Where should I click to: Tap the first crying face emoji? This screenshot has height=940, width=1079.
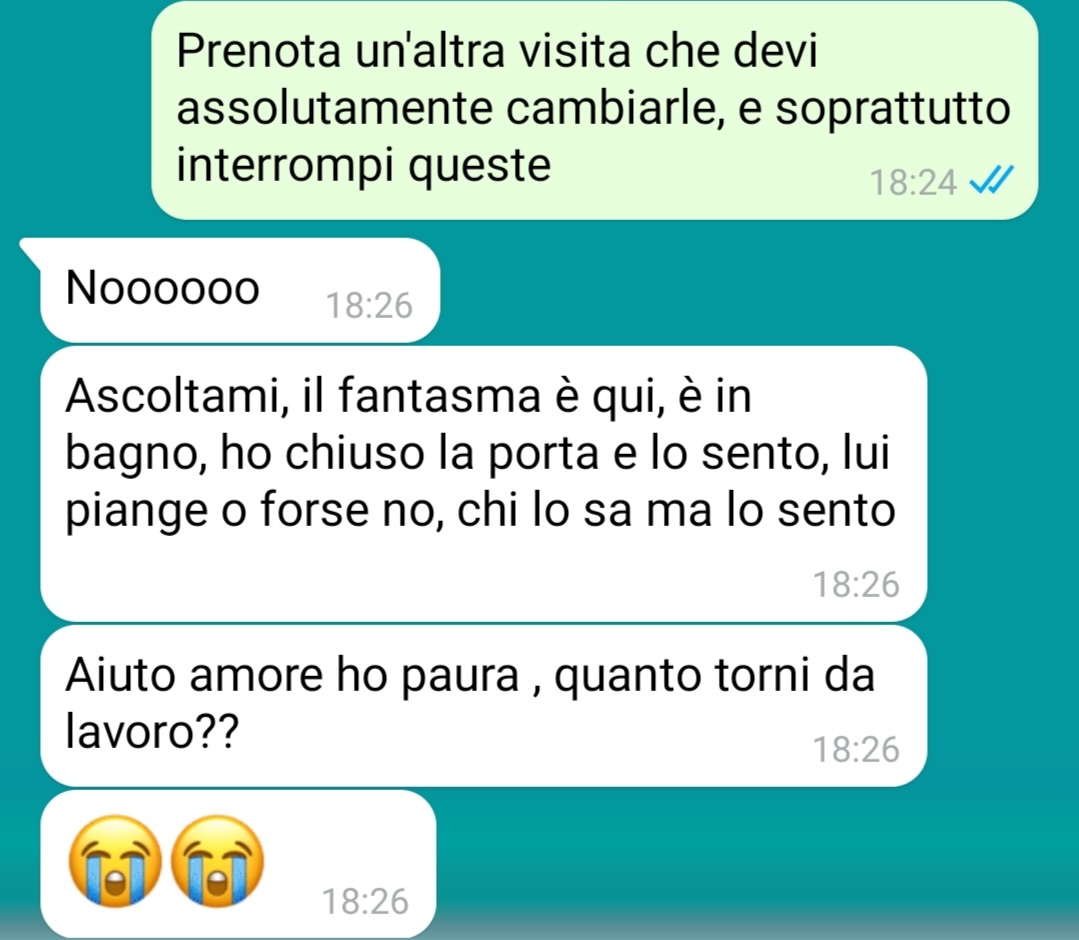coord(116,861)
